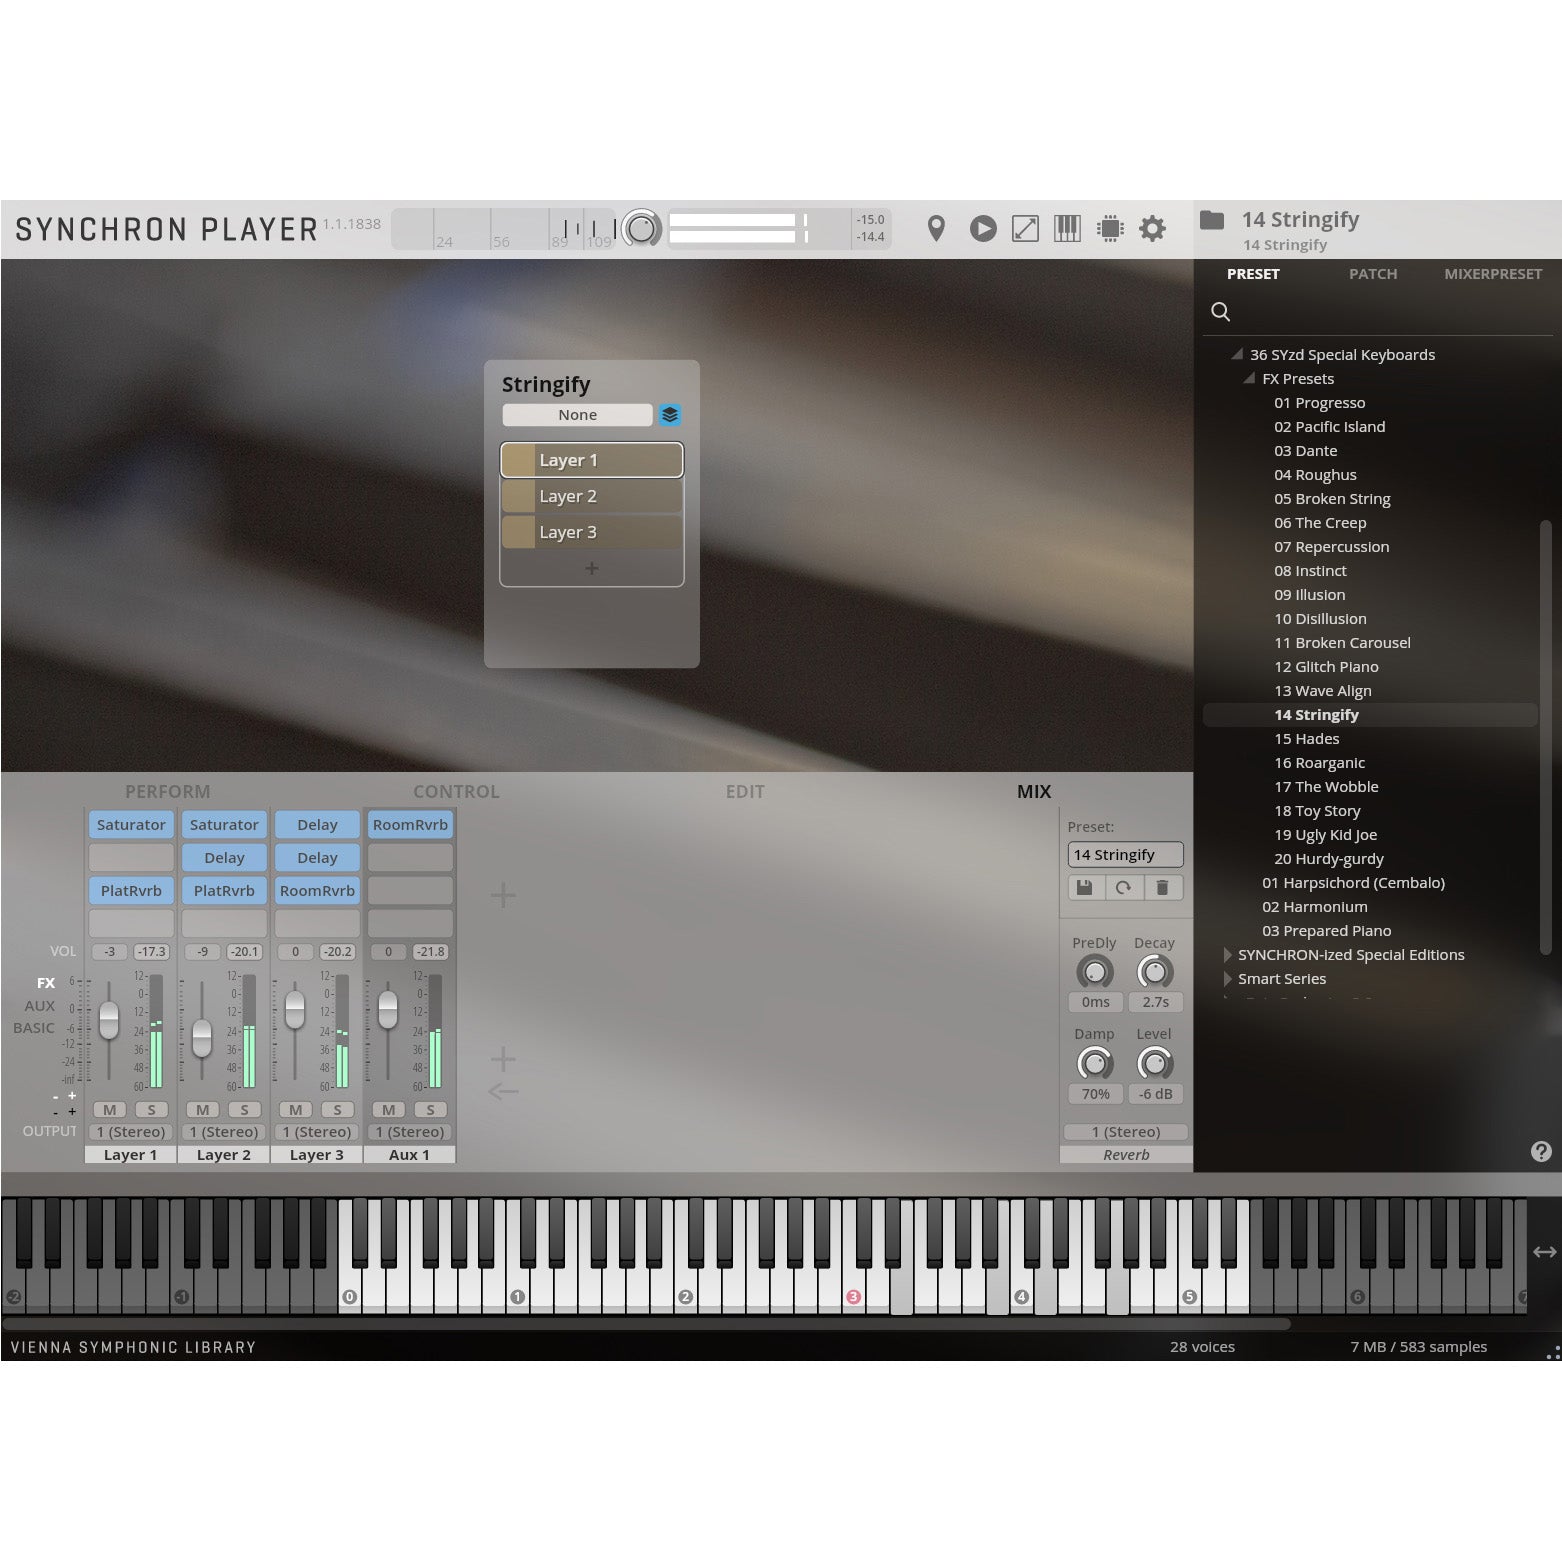The image size is (1562, 1562).
Task: Click the play icon in top toolbar
Action: [982, 228]
